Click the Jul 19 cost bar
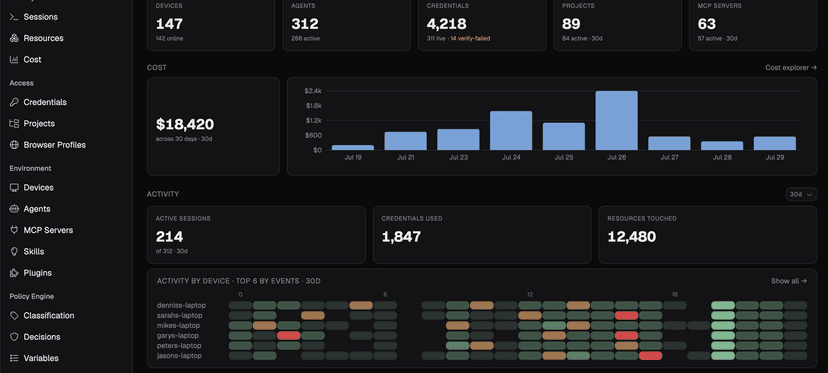Image resolution: width=828 pixels, height=373 pixels. (x=353, y=147)
